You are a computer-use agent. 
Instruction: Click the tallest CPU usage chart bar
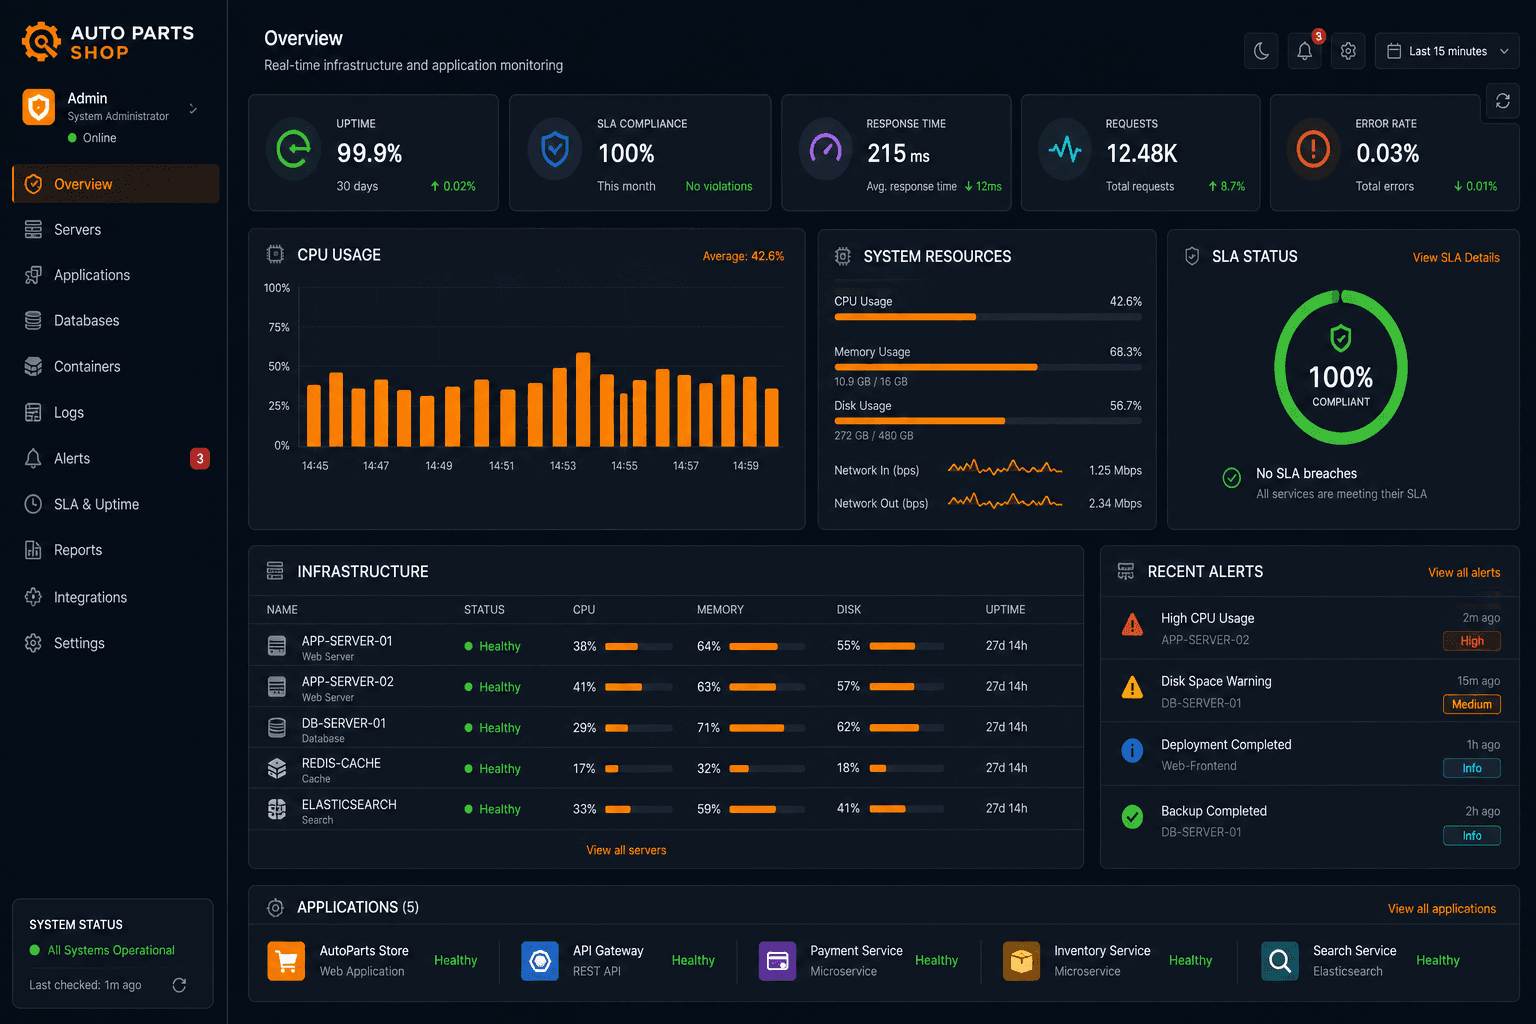tap(583, 399)
